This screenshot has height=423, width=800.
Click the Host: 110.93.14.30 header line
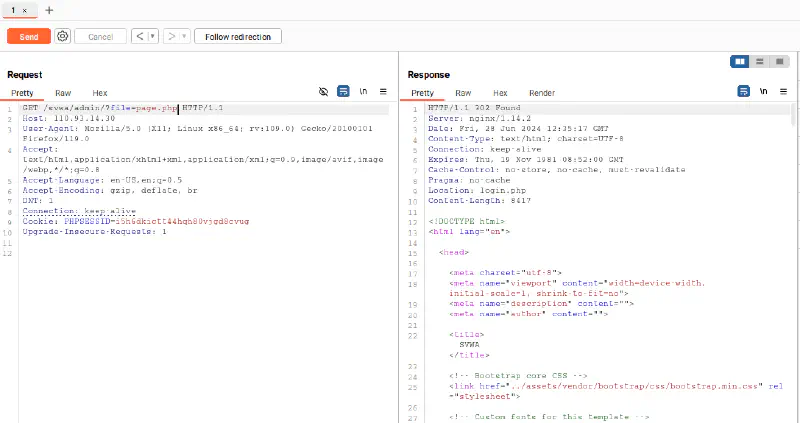tap(69, 118)
